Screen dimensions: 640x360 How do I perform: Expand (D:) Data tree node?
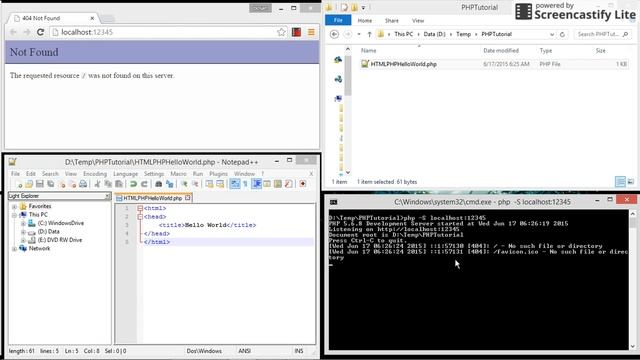click(x=23, y=232)
